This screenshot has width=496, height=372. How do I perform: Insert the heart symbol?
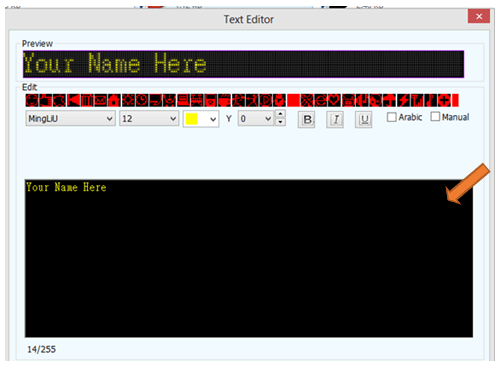(x=334, y=100)
